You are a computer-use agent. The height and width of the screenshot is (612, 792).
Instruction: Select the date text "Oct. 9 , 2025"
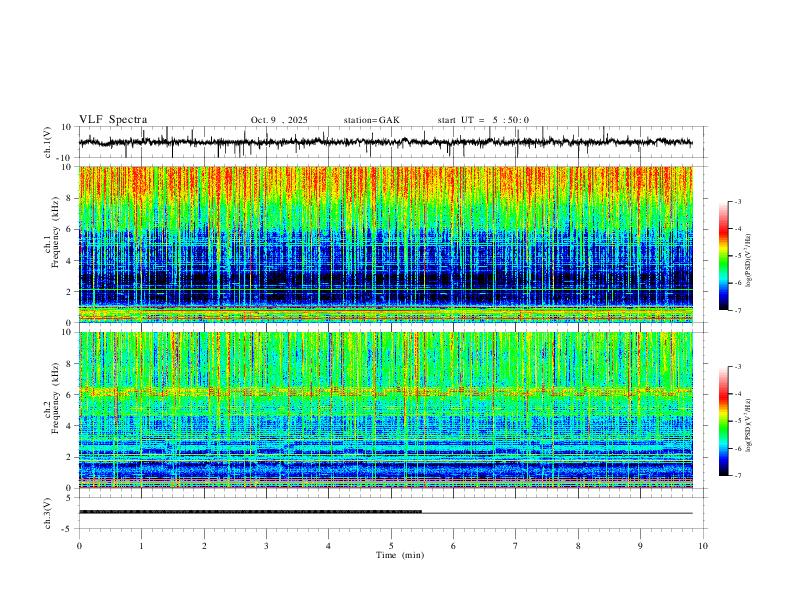pos(279,120)
